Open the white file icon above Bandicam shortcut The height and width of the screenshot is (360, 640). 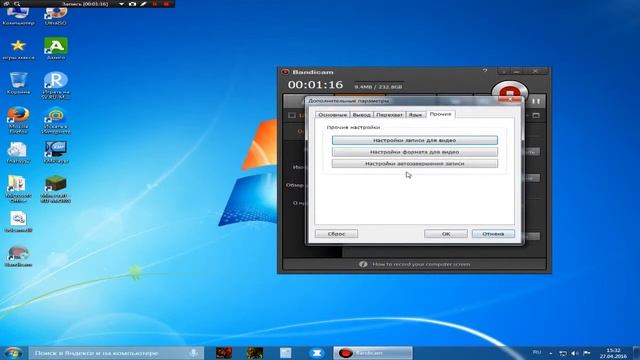pyautogui.click(x=18, y=222)
